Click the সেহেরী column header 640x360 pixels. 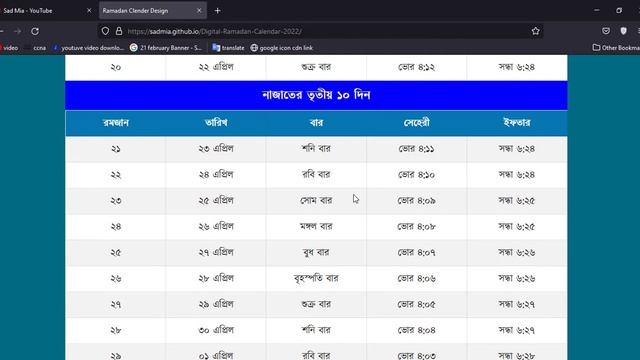click(416, 123)
